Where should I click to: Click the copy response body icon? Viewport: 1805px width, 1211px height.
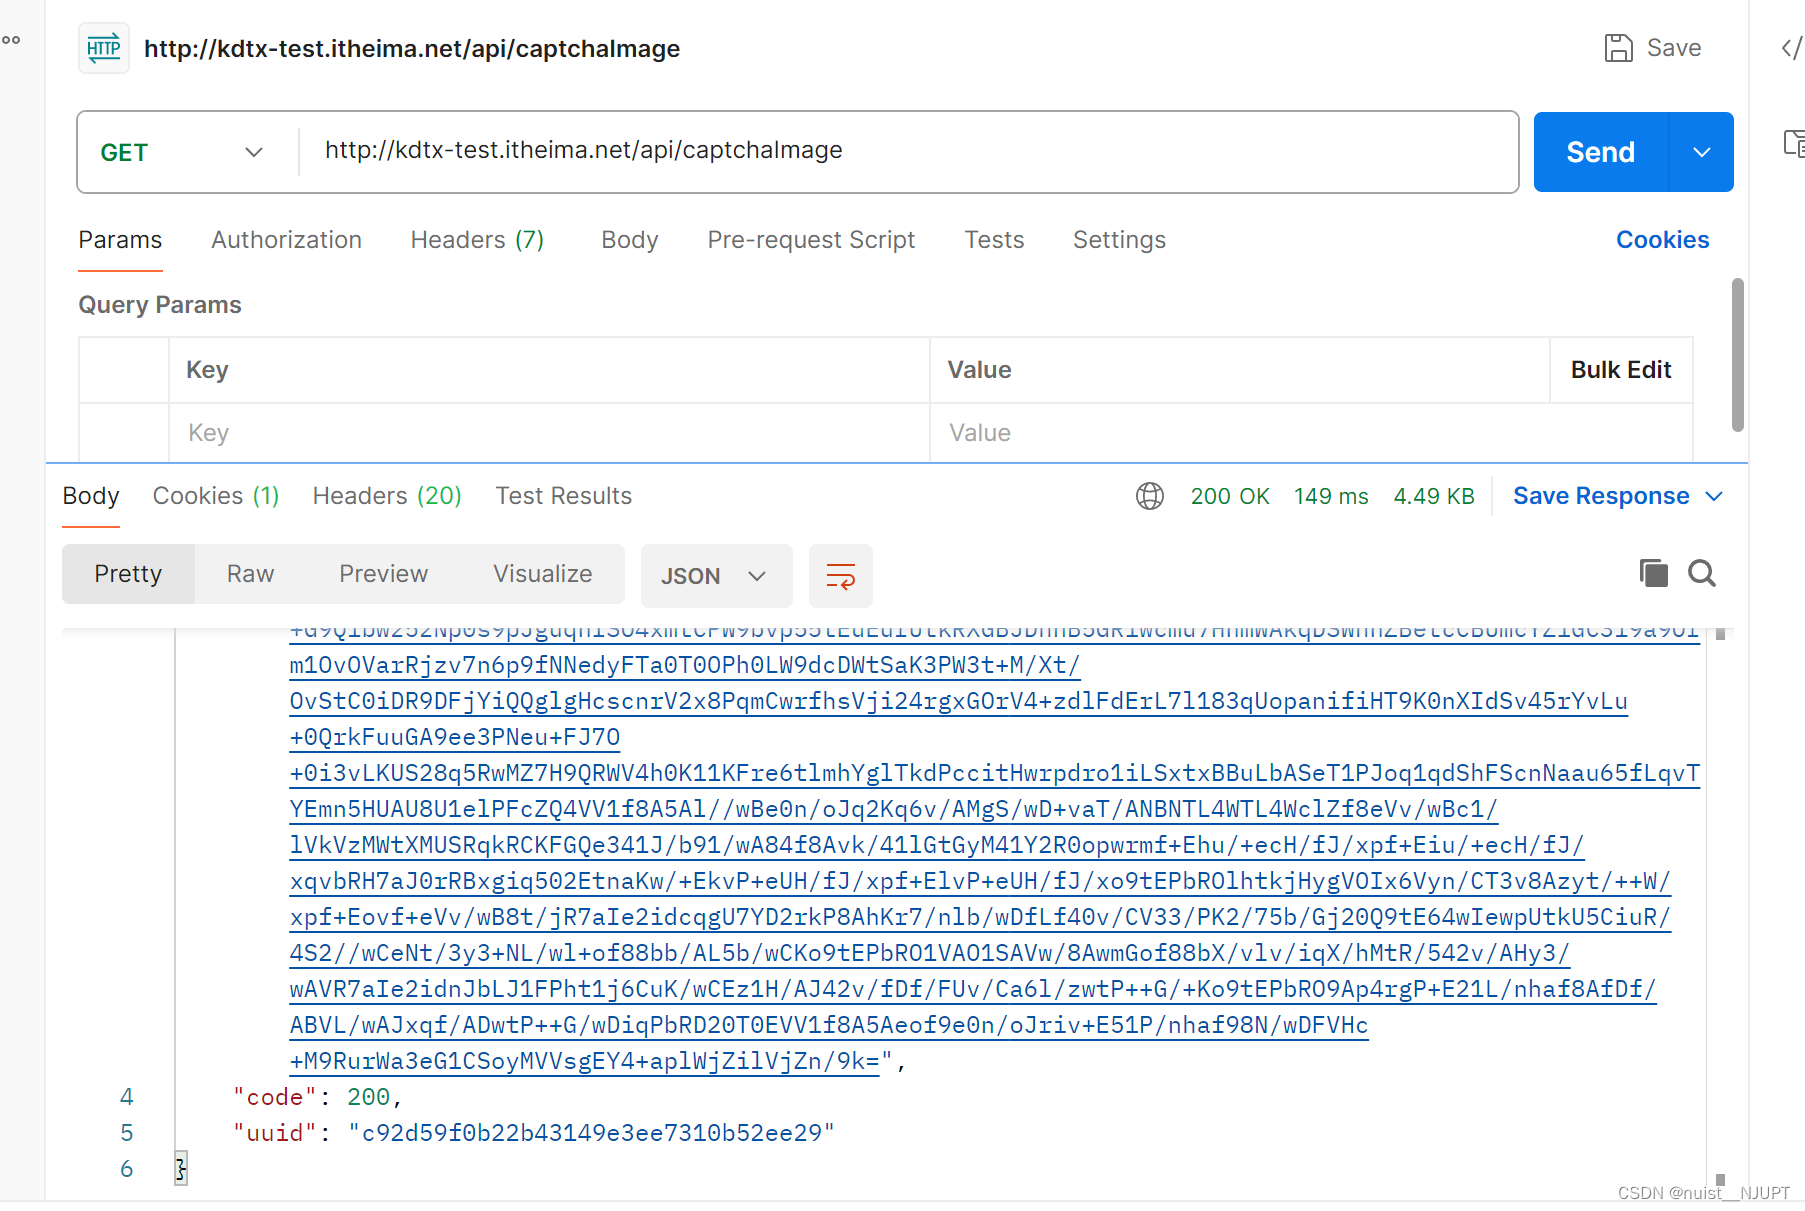pos(1653,573)
